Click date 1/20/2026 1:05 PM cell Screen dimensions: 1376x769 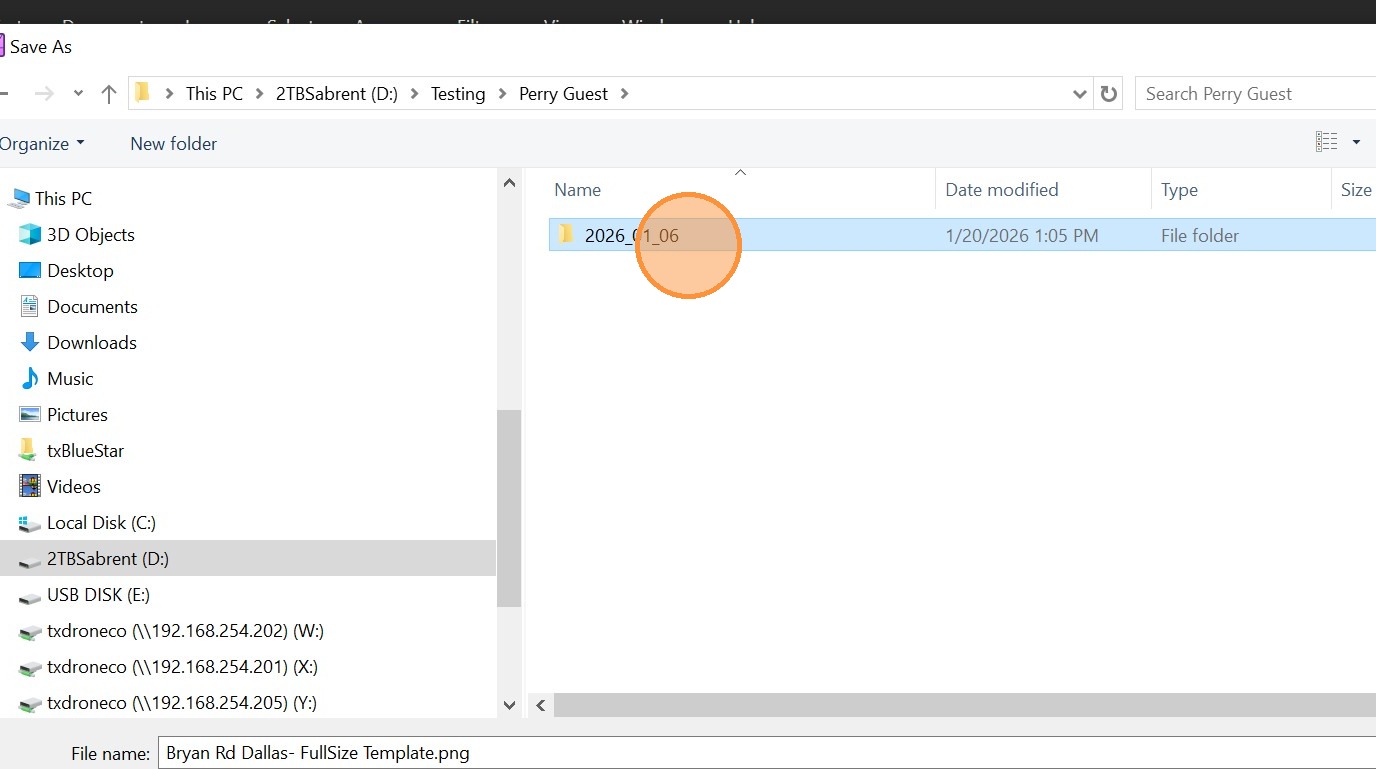coord(1021,236)
